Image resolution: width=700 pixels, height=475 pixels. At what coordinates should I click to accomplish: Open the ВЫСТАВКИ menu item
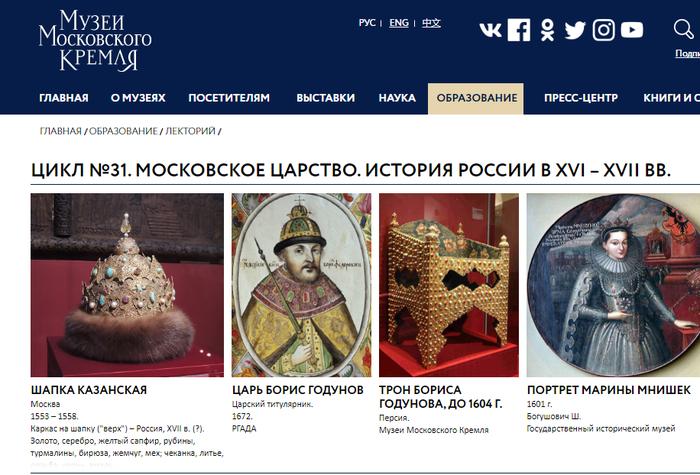point(325,98)
